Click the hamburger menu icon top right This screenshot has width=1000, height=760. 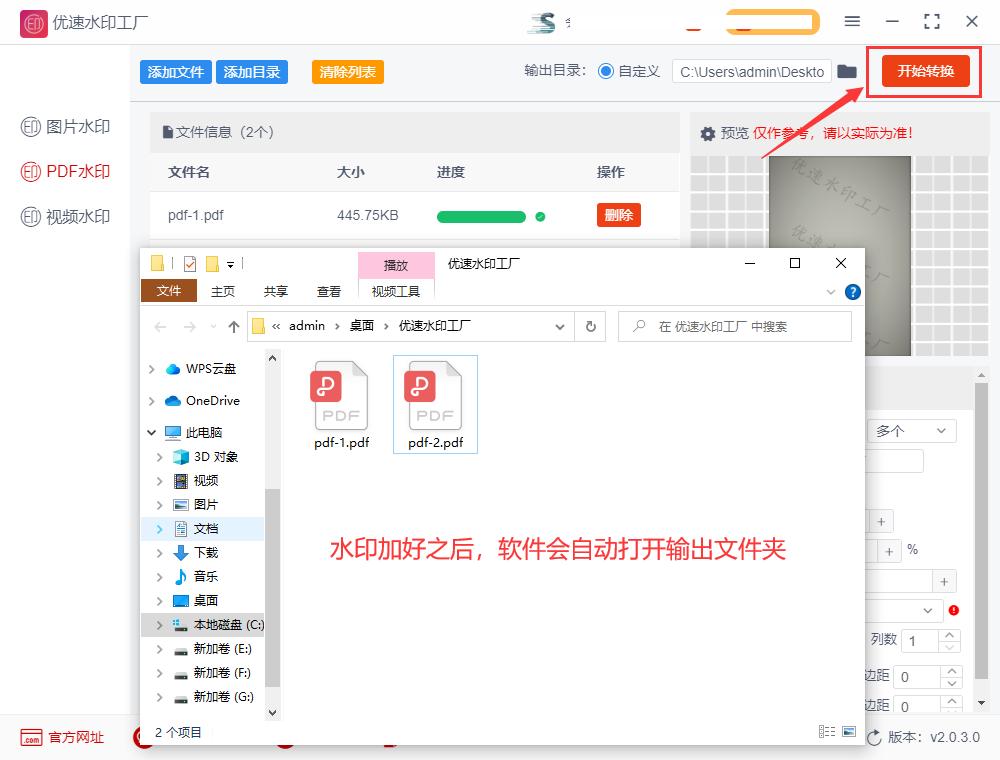pyautogui.click(x=852, y=20)
